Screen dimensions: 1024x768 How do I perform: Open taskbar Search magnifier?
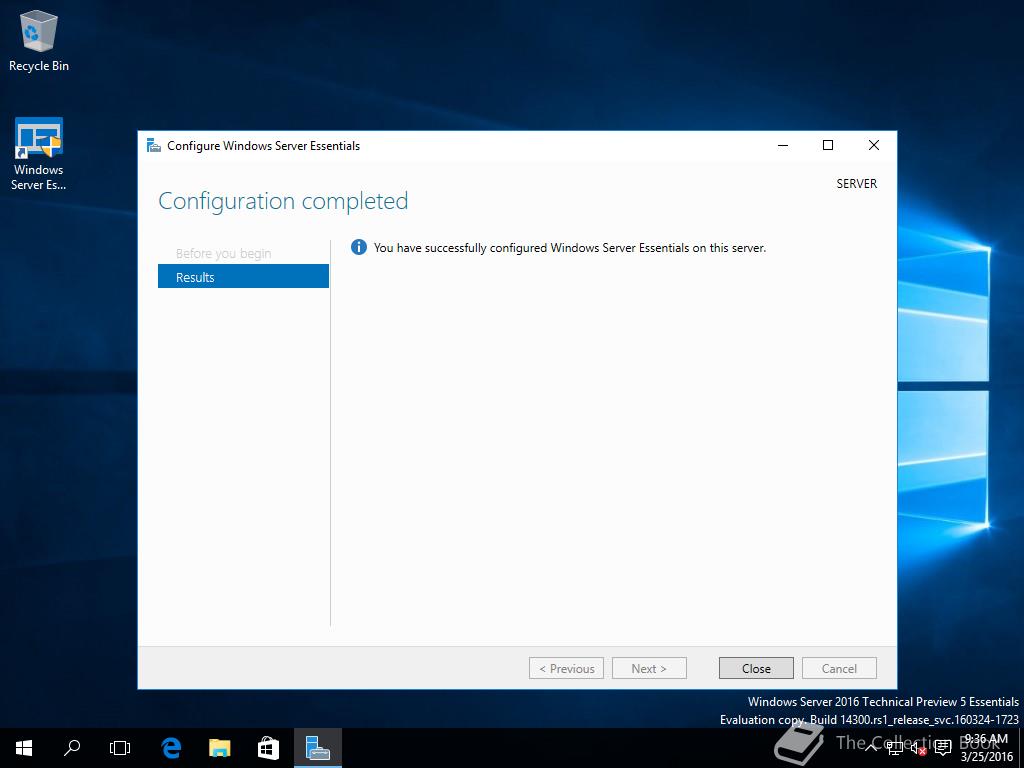coord(72,748)
